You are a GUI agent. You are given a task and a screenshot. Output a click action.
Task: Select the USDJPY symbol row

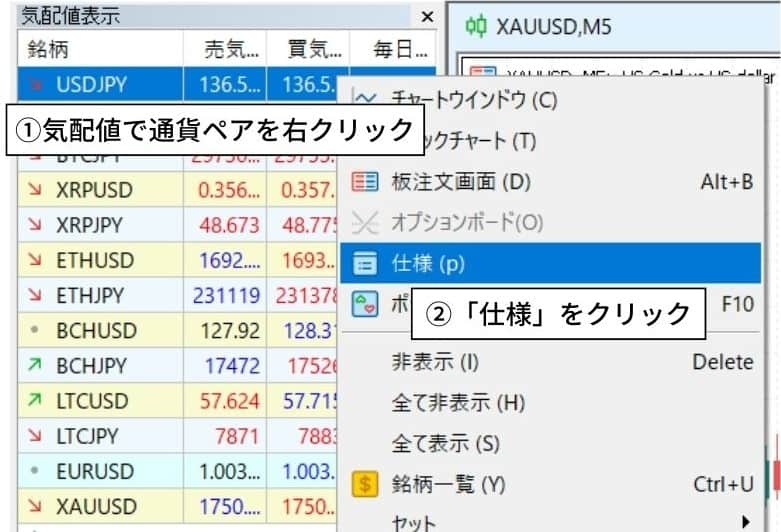pos(177,84)
